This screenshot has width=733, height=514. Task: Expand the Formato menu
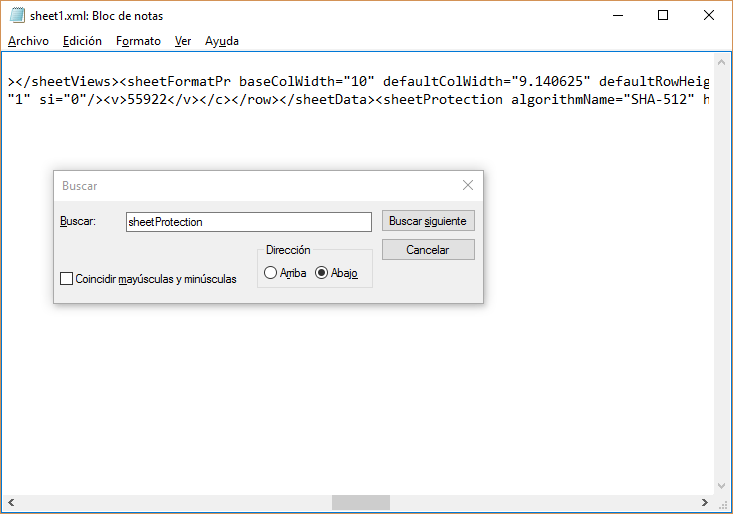[138, 41]
